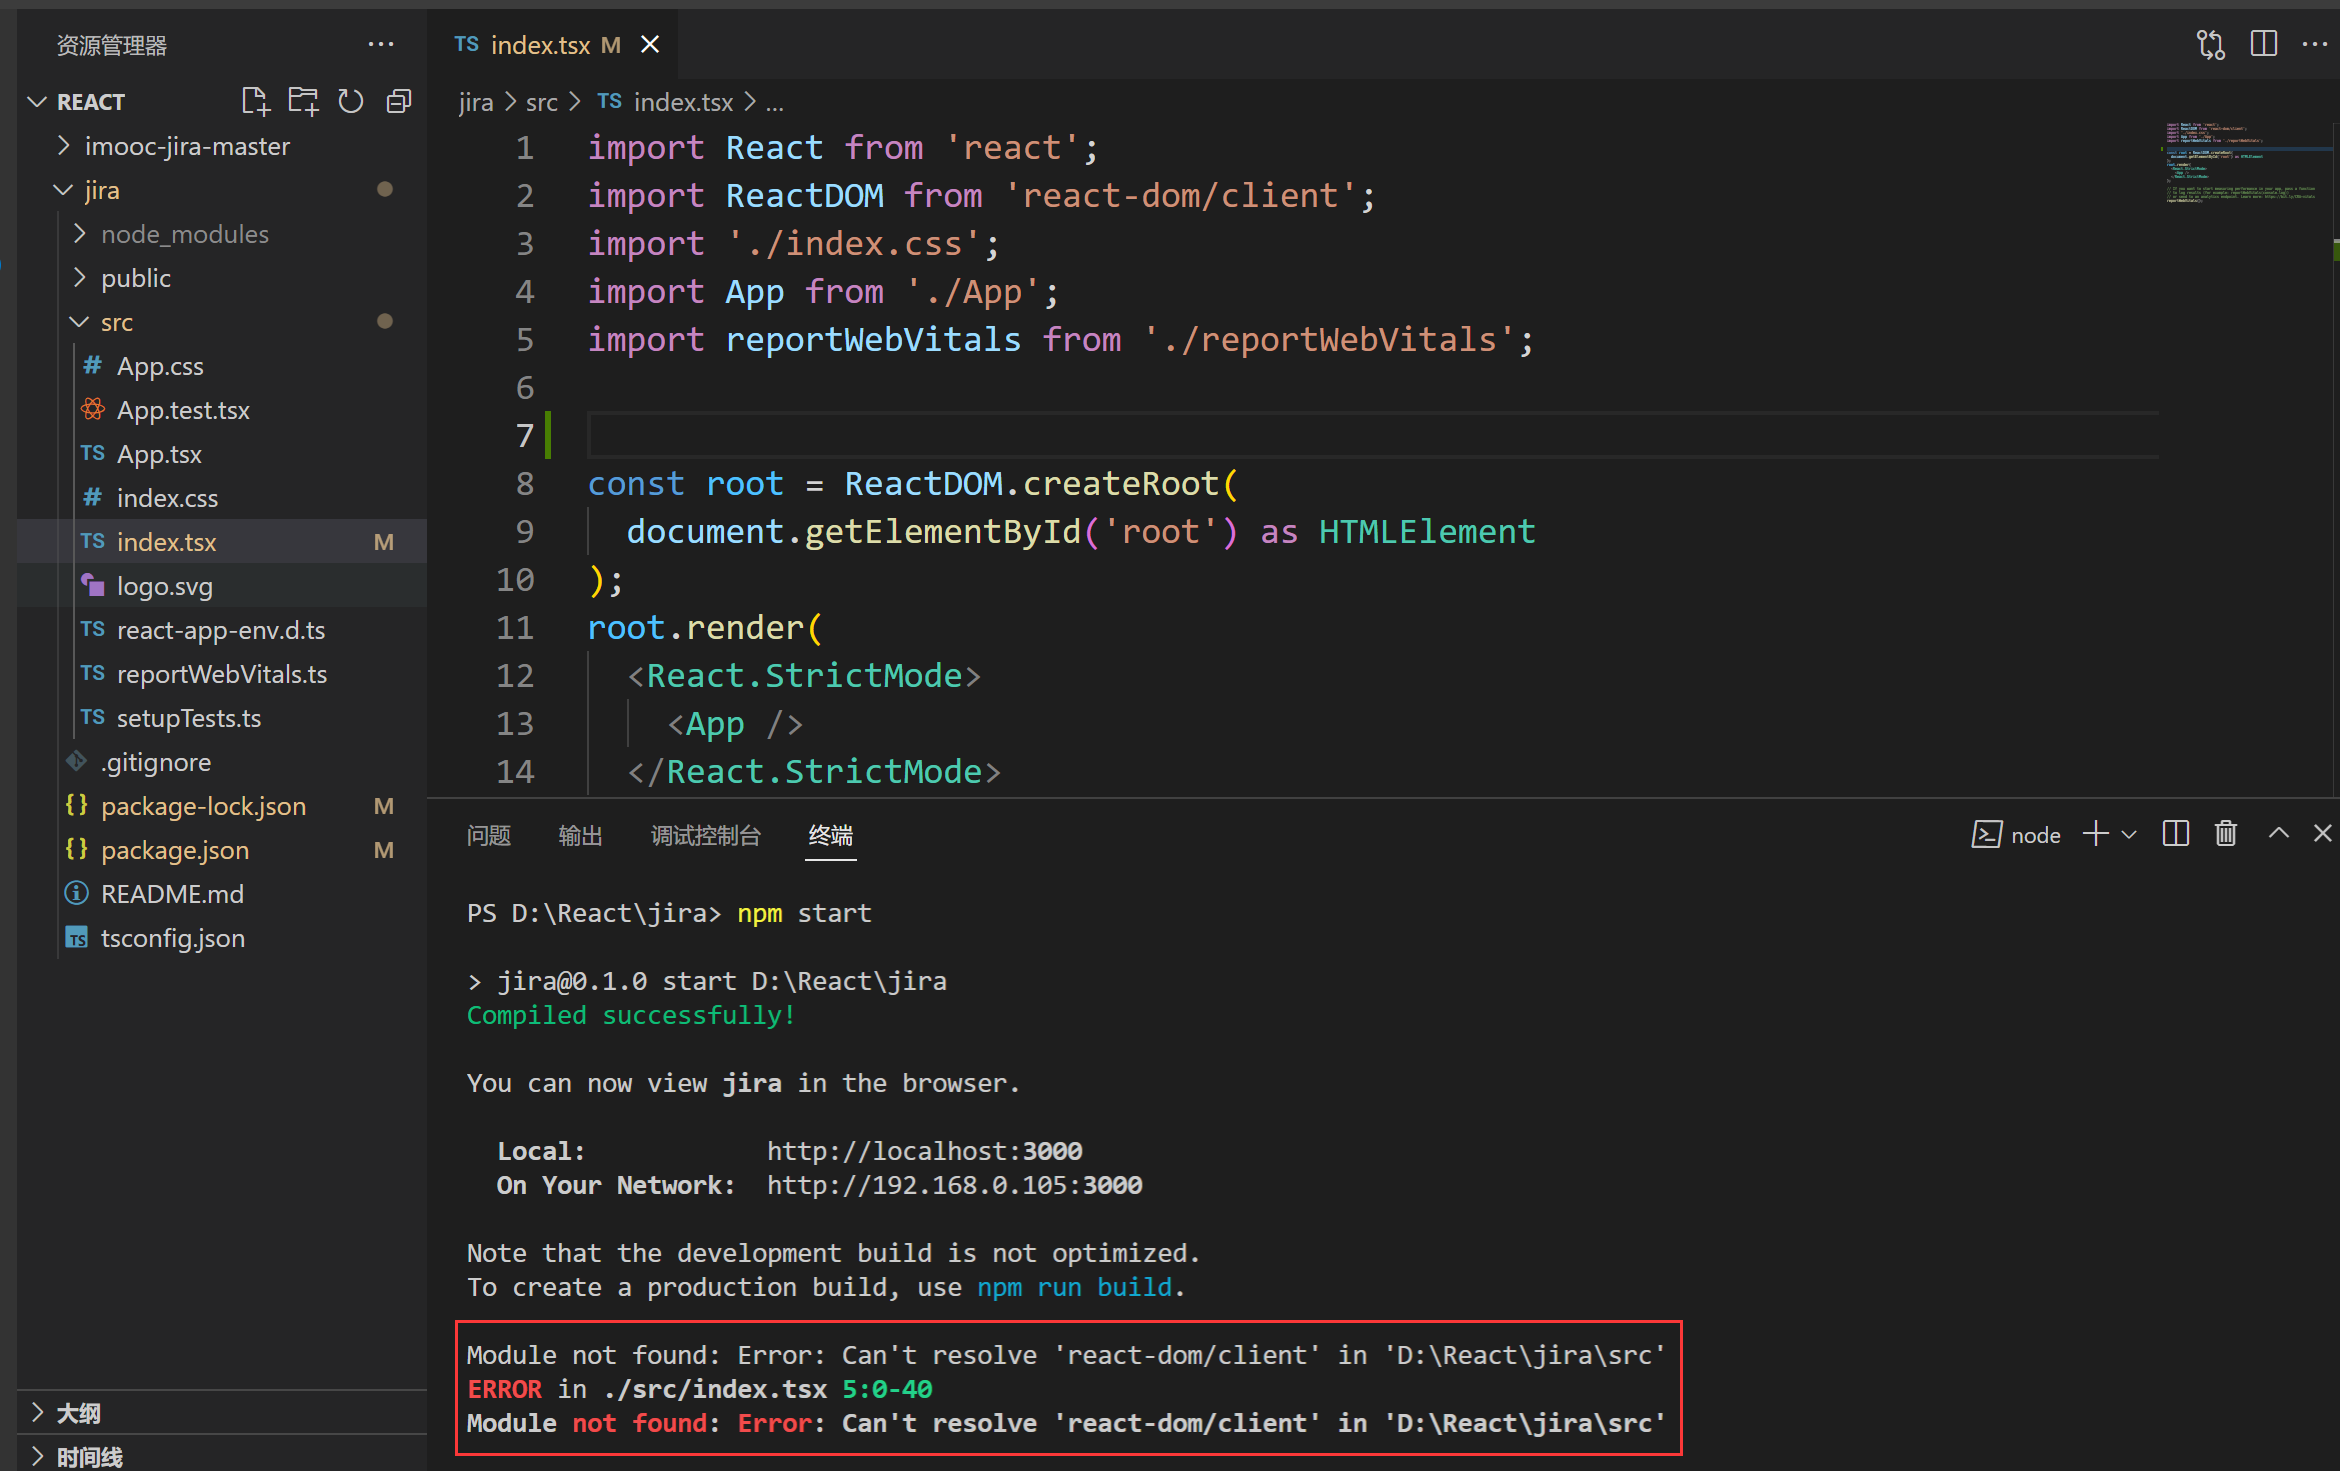Click the New Folder icon in explorer

point(303,101)
